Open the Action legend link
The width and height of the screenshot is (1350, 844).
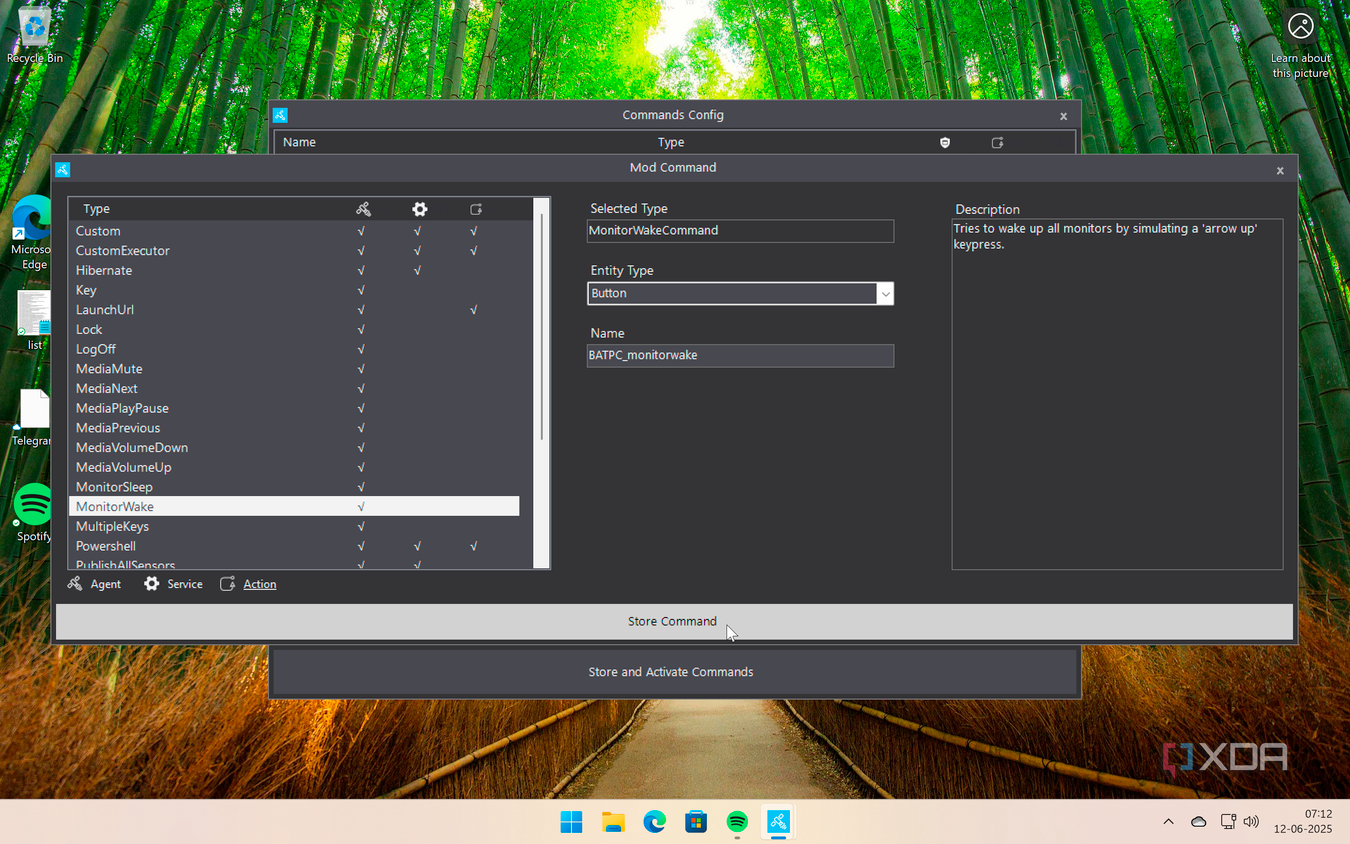point(260,584)
